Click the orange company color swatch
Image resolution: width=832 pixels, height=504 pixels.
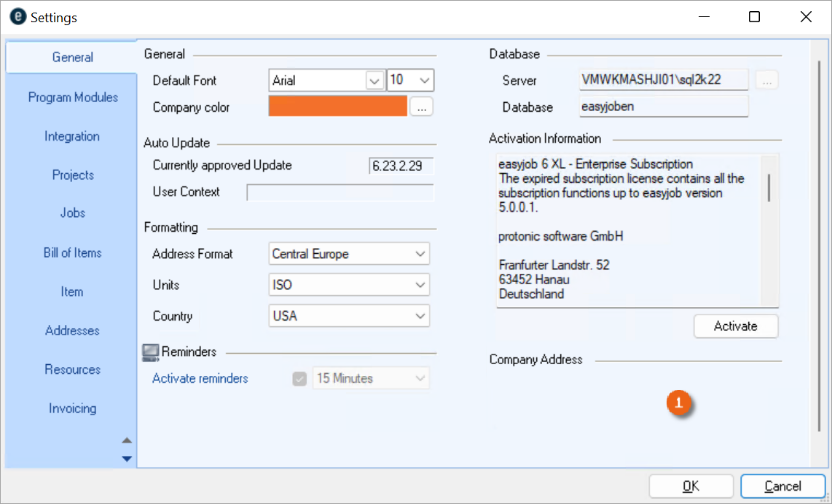[338, 106]
